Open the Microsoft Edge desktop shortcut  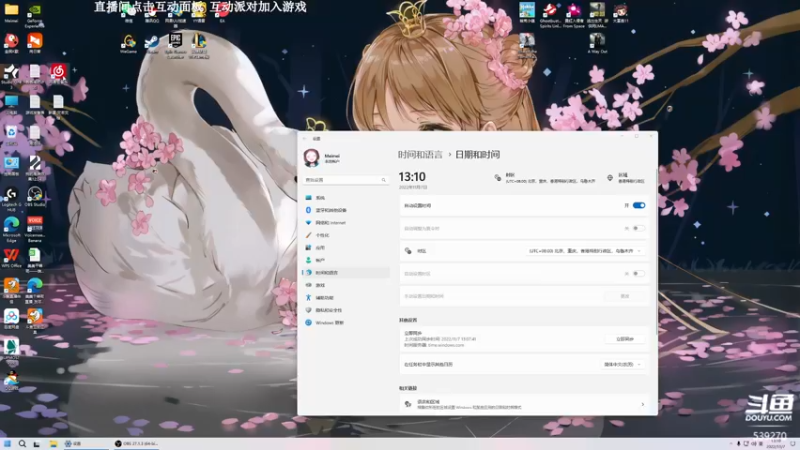(11, 230)
